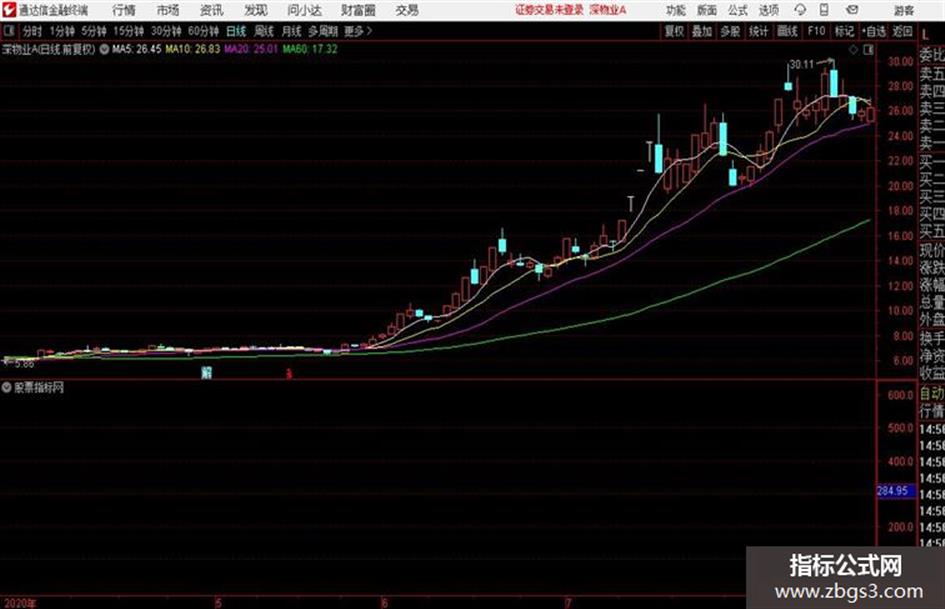Image resolution: width=945 pixels, height=609 pixels.
Task: Click the chart window layout icon near diamond
Action: (868, 50)
